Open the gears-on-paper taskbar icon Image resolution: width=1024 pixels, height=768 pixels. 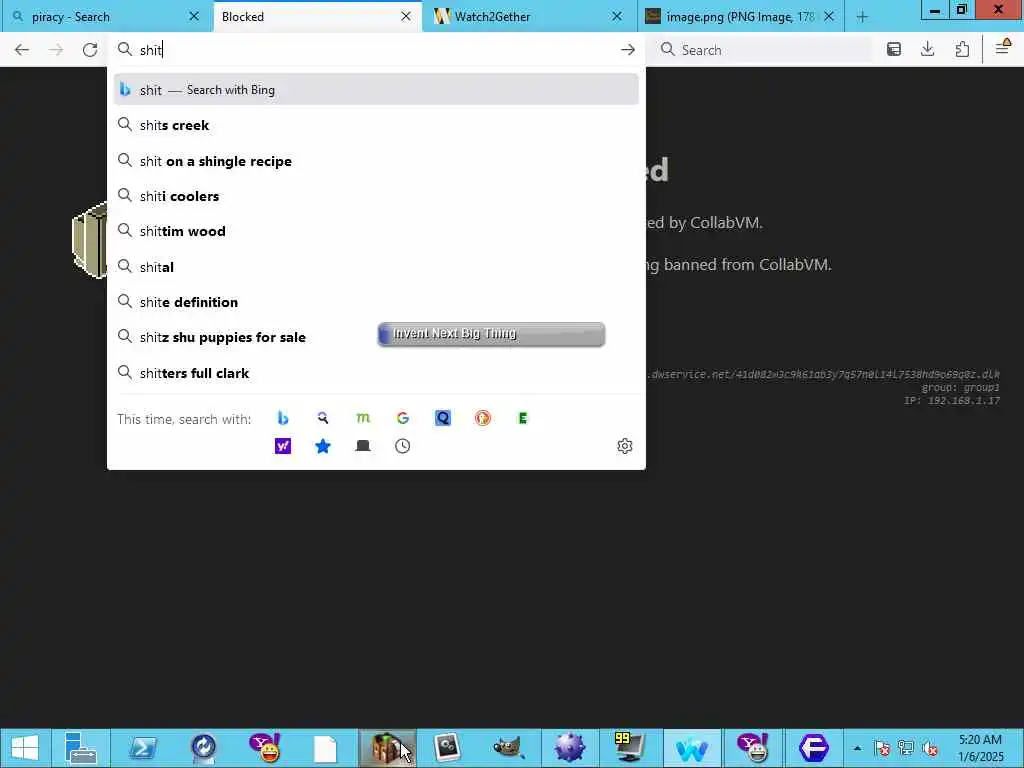pos(447,748)
